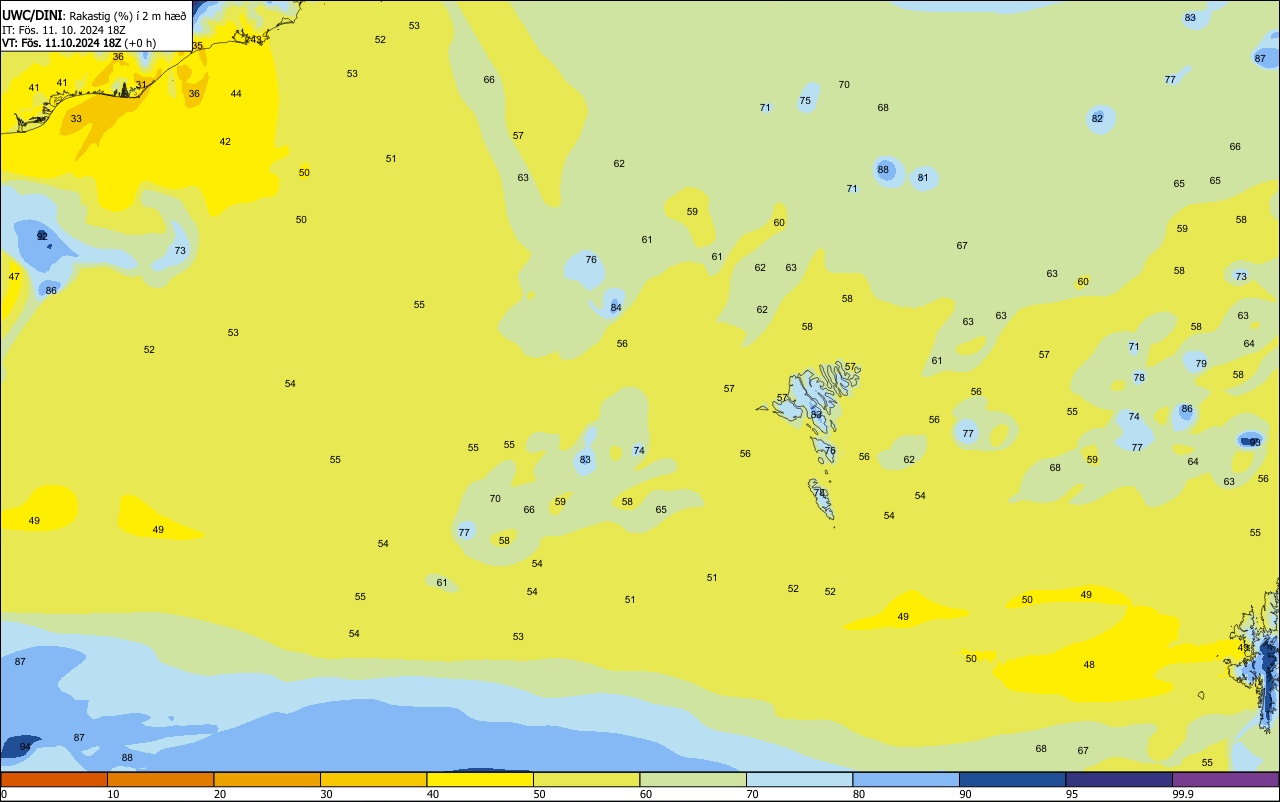The image size is (1280, 802).
Task: Select the 95–99.9 navy legend swatch
Action: click(x=1119, y=779)
